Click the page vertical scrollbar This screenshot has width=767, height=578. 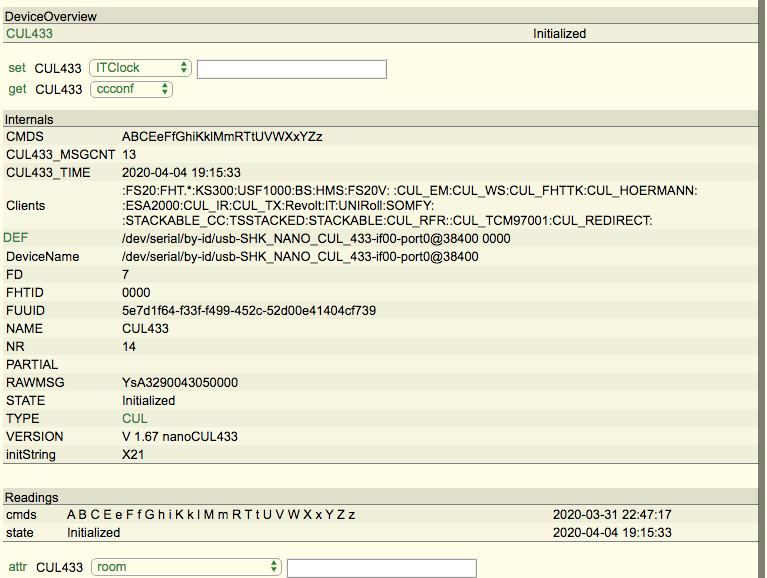[x=763, y=289]
